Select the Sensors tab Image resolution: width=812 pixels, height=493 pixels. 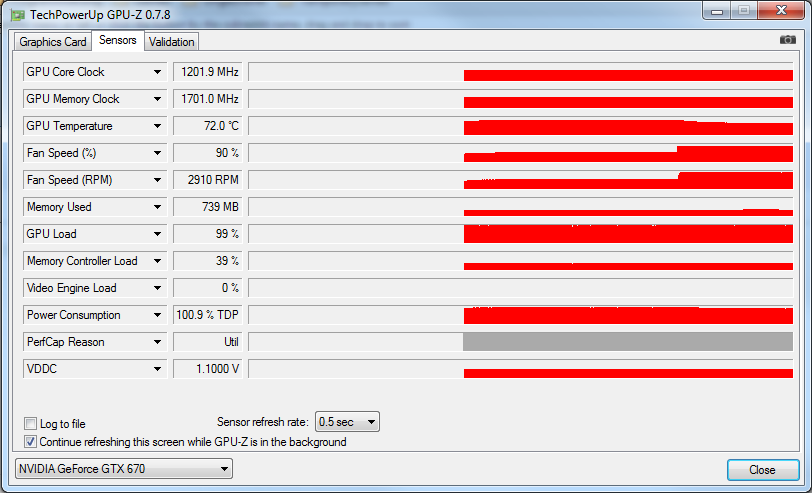tap(118, 40)
